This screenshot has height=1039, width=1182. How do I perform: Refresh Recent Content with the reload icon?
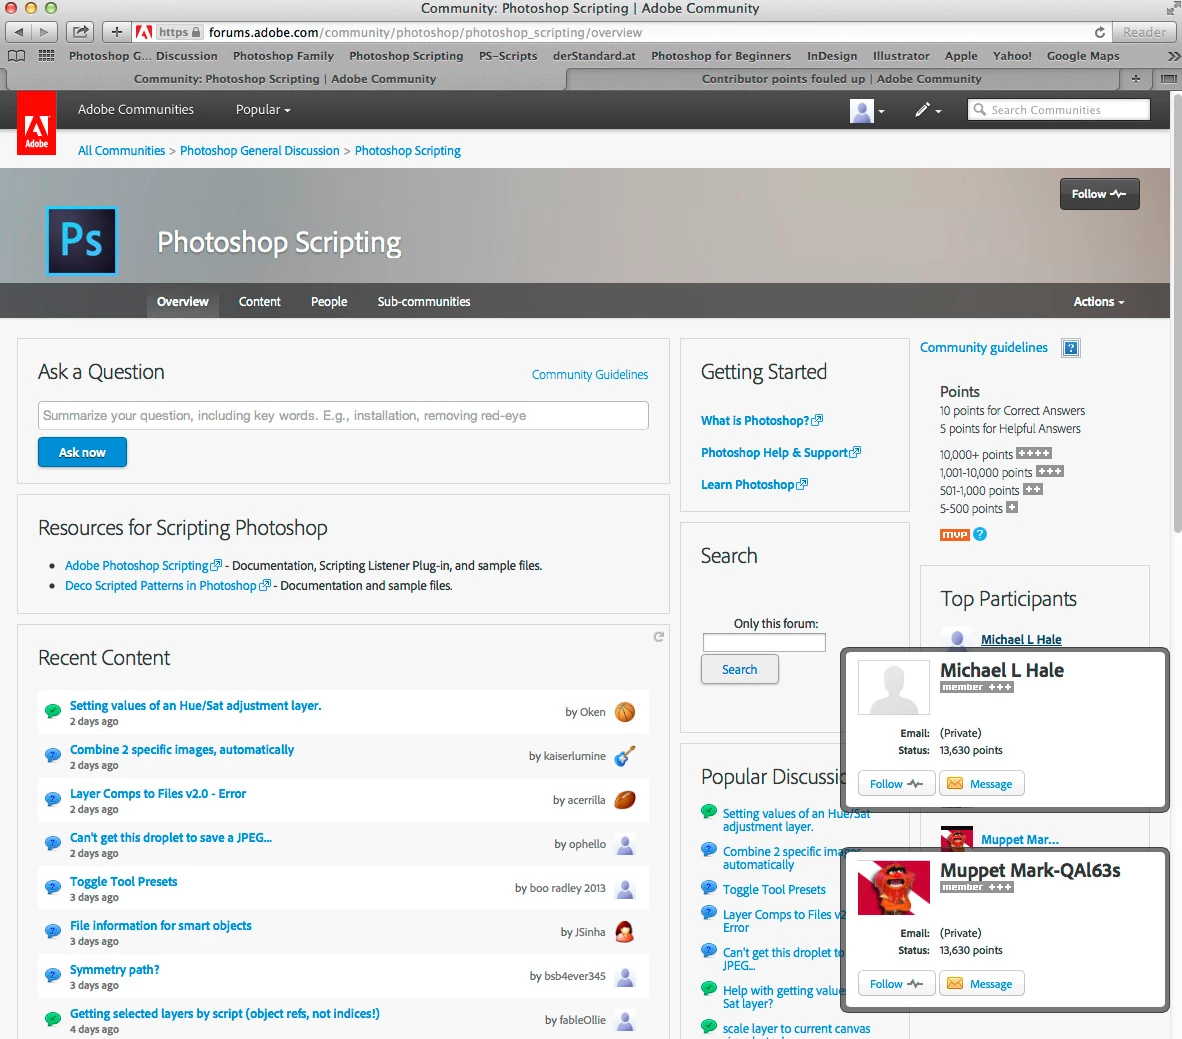click(658, 637)
